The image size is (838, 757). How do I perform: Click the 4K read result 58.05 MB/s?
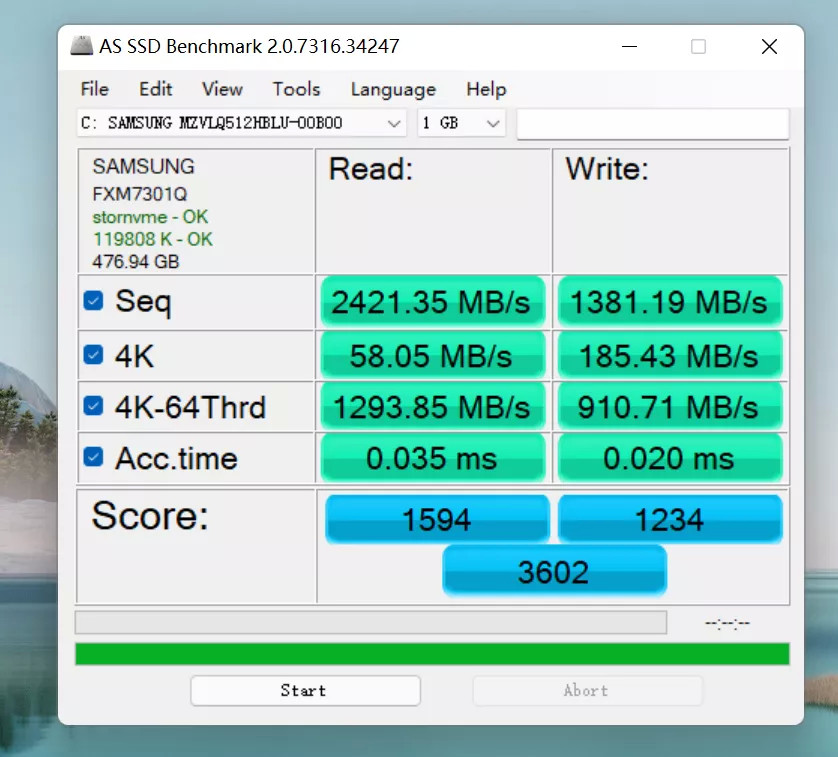click(x=433, y=355)
